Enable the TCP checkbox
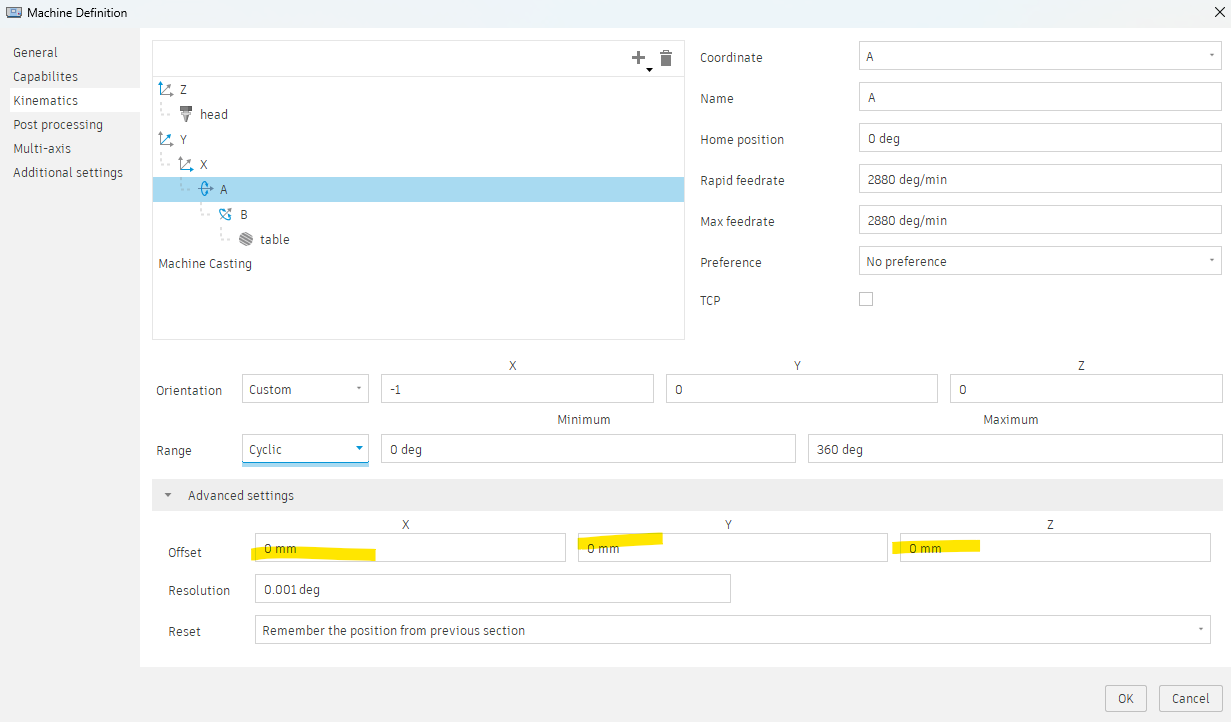This screenshot has width=1231, height=722. click(865, 298)
